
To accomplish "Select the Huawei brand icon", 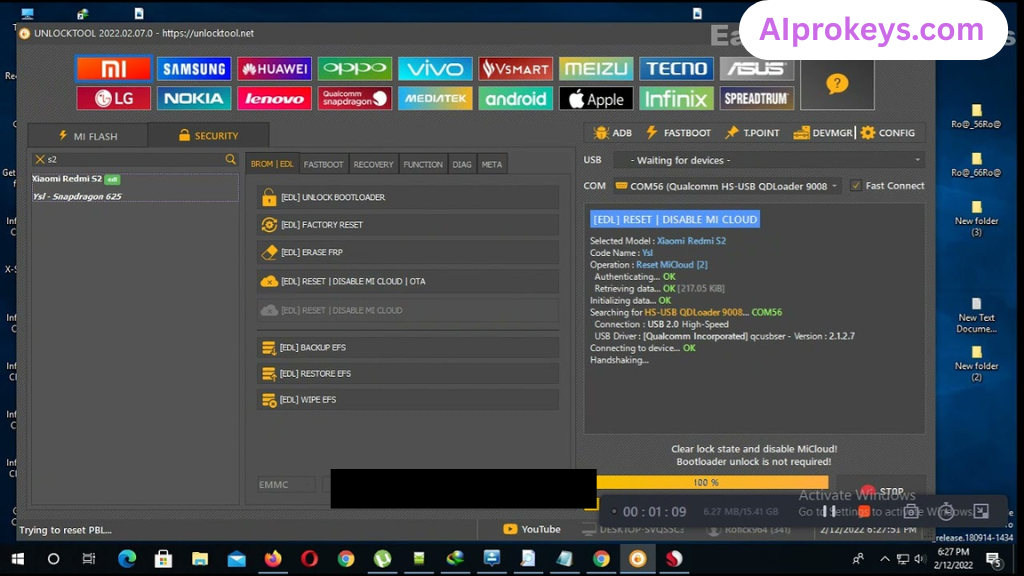I will coord(274,69).
